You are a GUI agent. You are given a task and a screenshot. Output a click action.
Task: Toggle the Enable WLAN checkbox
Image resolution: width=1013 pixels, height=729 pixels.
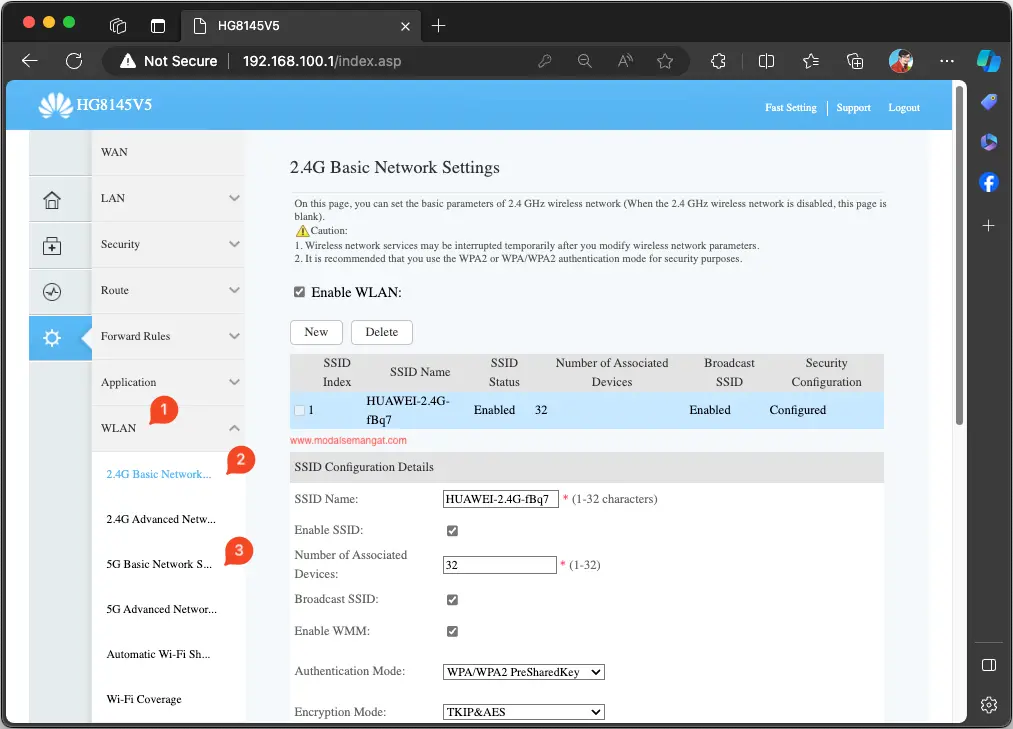(x=299, y=292)
